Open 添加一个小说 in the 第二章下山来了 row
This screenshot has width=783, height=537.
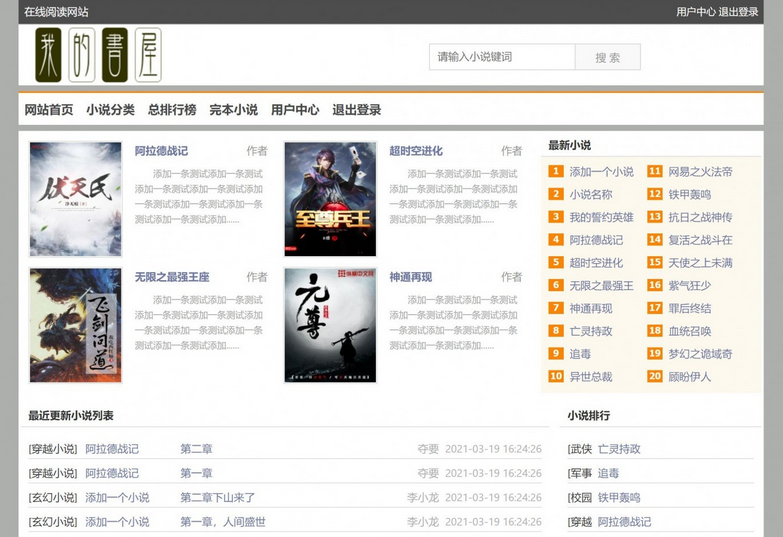117,498
